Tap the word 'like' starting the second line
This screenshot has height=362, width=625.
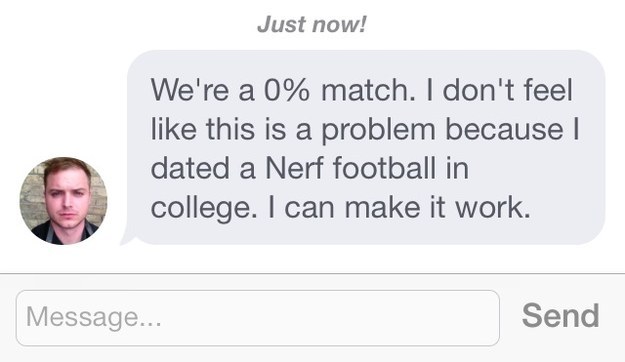tap(173, 129)
